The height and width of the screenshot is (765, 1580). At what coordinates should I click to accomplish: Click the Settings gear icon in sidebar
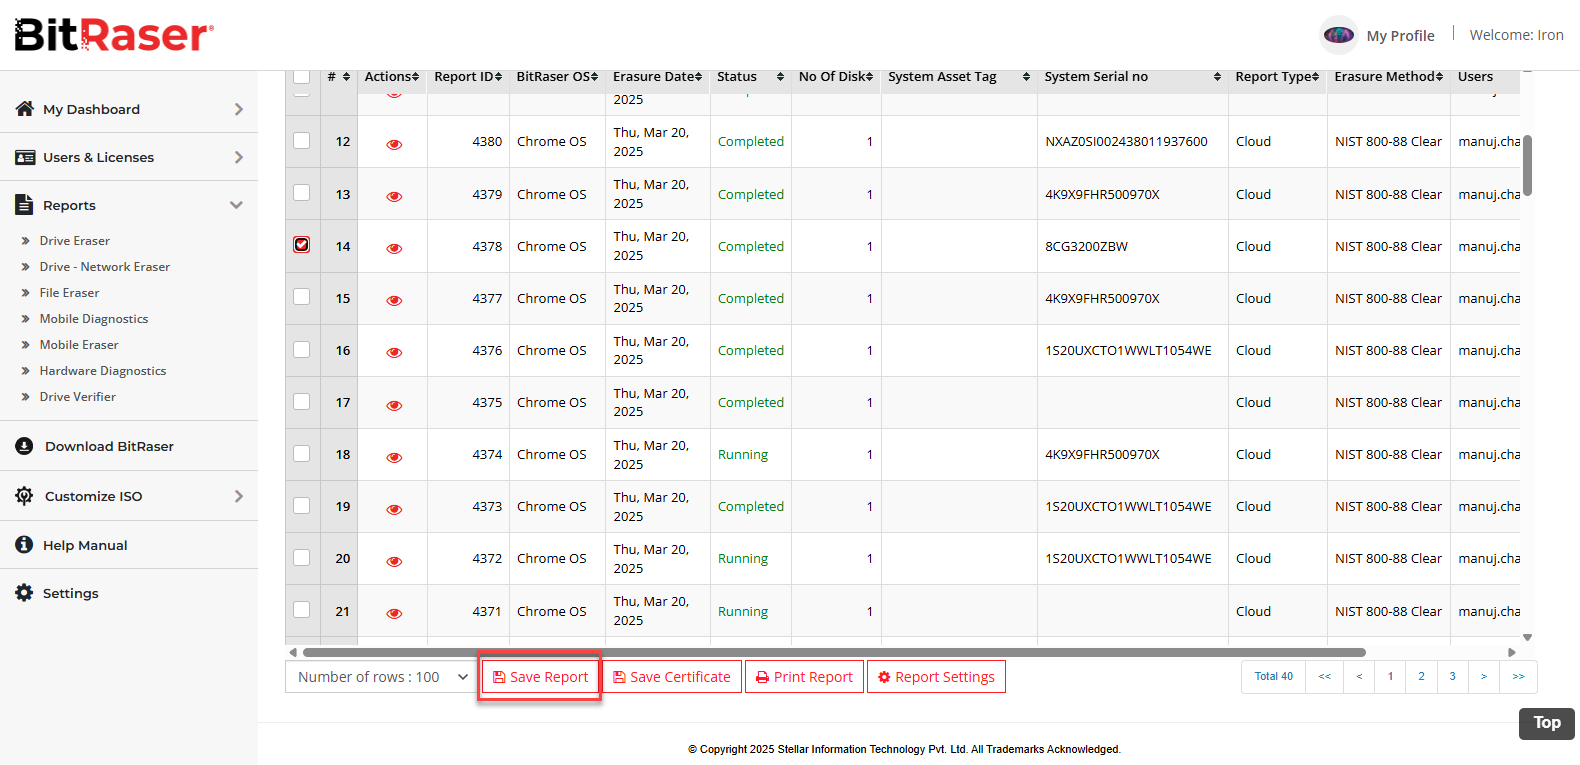click(x=25, y=593)
